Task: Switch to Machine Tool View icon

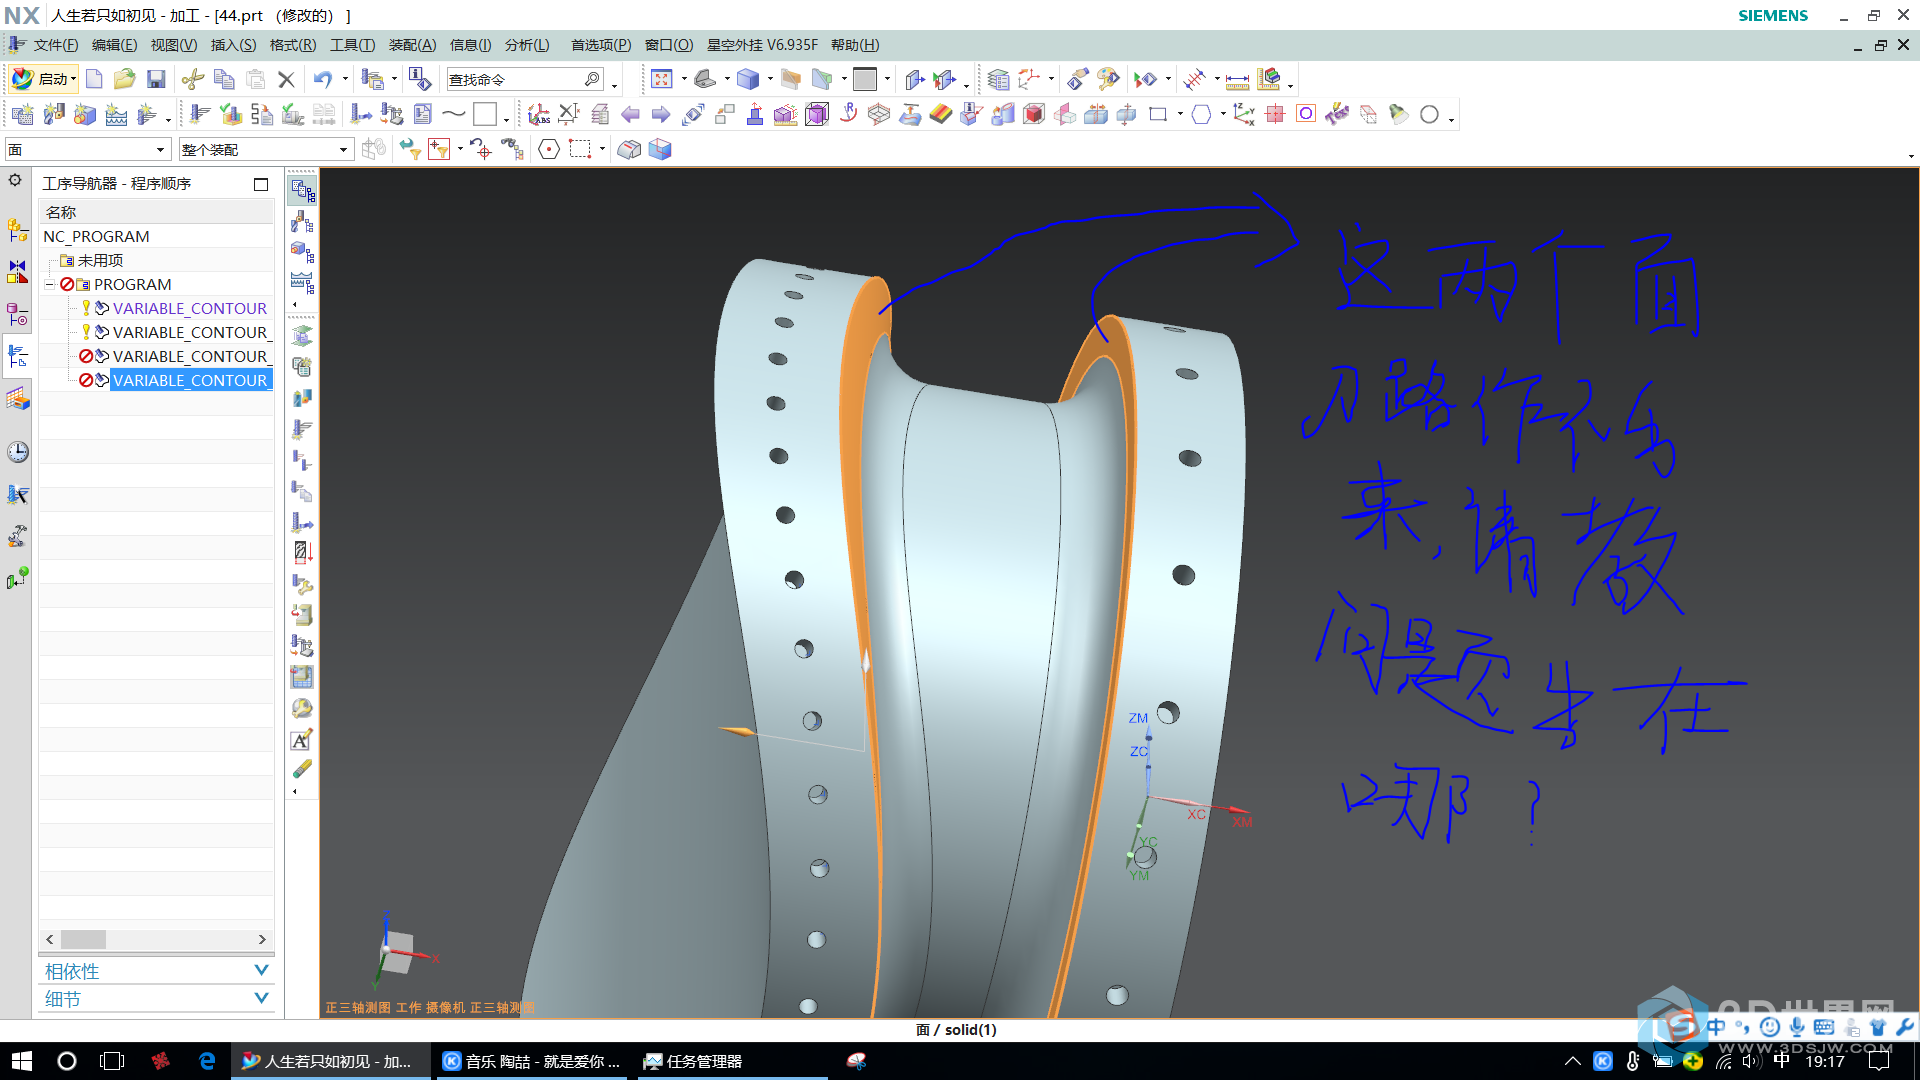Action: coord(301,221)
